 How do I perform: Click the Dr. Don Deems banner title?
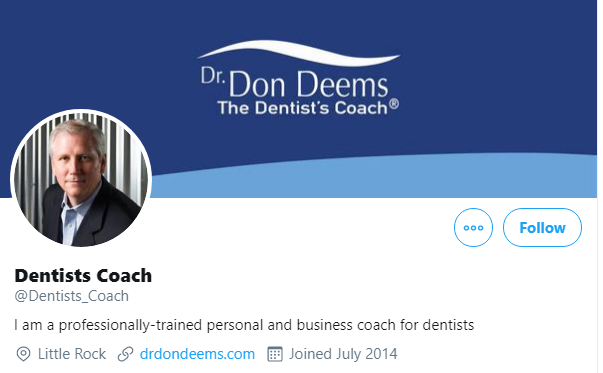(x=295, y=83)
